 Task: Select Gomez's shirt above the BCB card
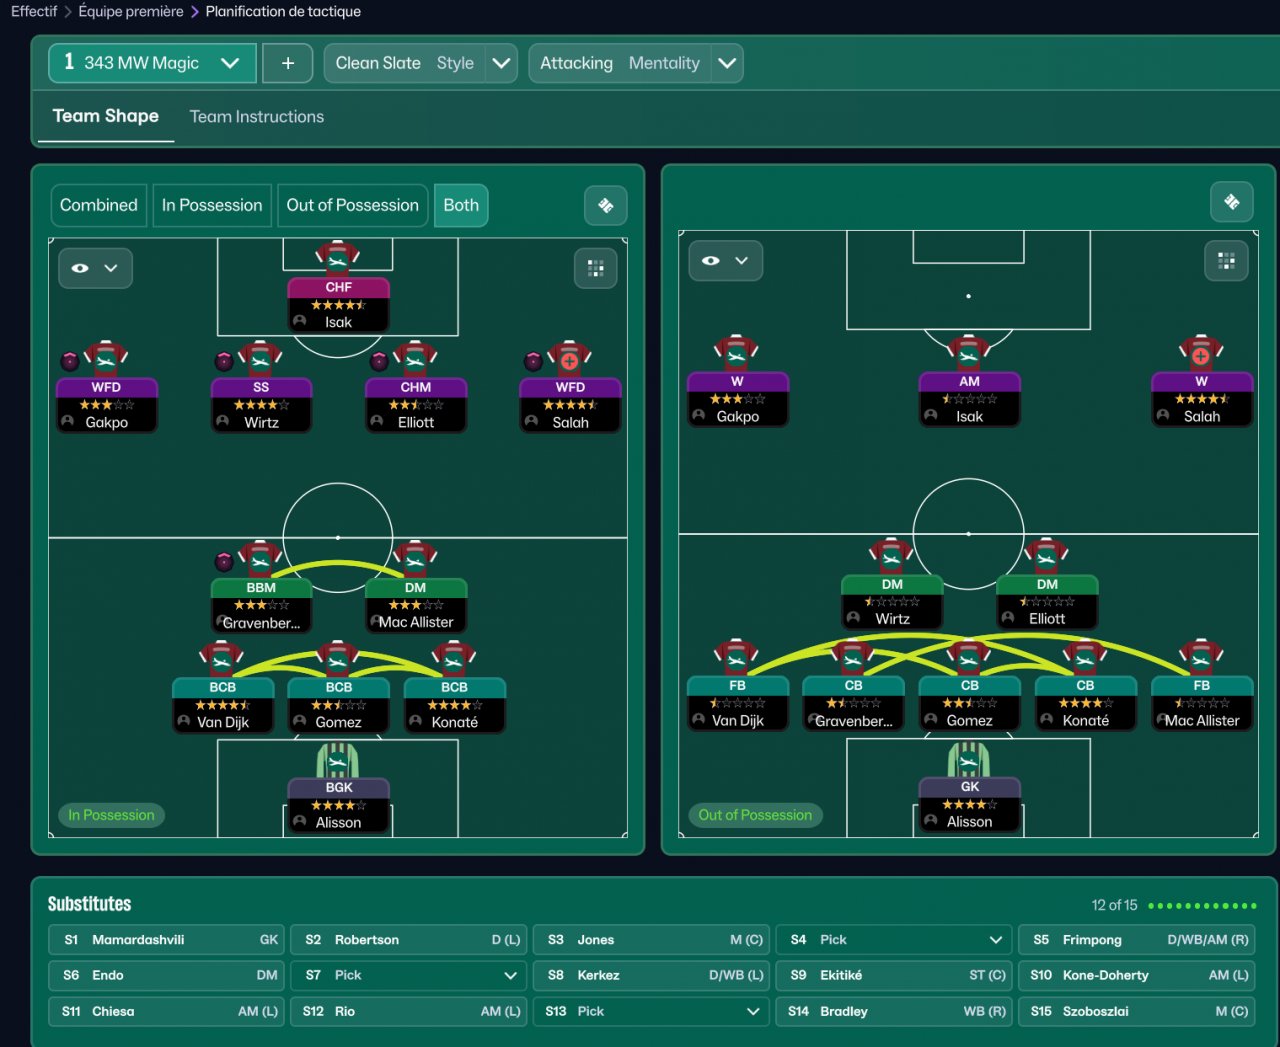point(338,659)
